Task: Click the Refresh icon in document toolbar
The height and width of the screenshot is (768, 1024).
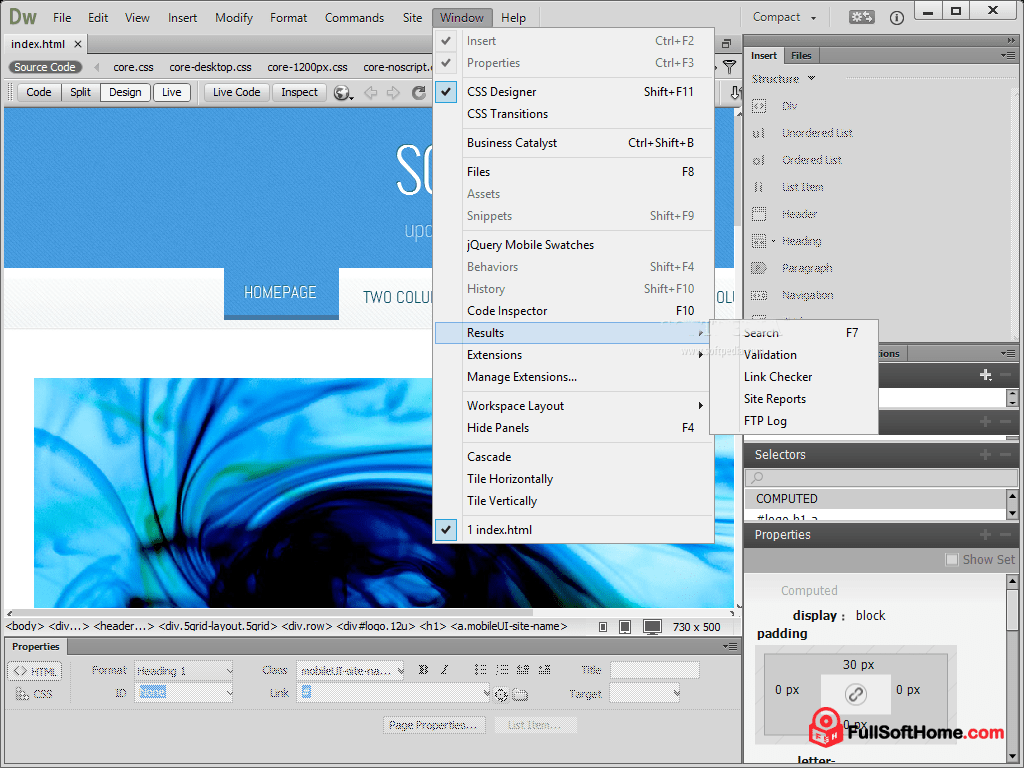Action: point(419,92)
